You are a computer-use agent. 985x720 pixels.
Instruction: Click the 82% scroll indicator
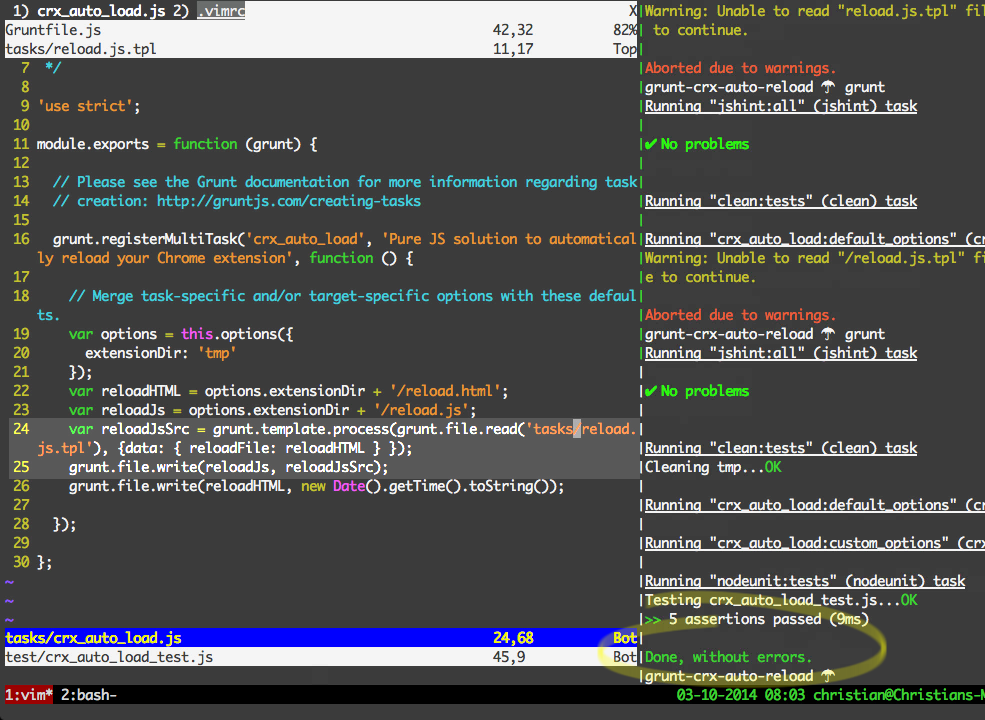[625, 30]
